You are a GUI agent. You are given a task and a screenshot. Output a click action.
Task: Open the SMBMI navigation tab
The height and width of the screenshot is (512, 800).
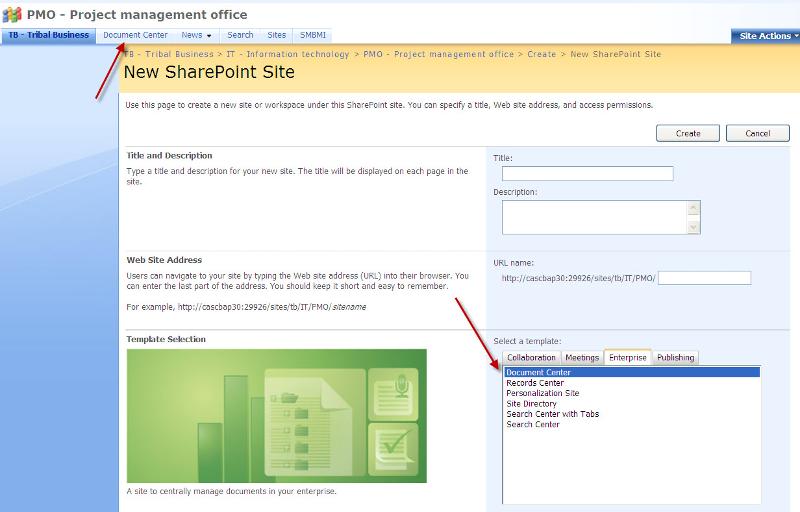coord(313,35)
